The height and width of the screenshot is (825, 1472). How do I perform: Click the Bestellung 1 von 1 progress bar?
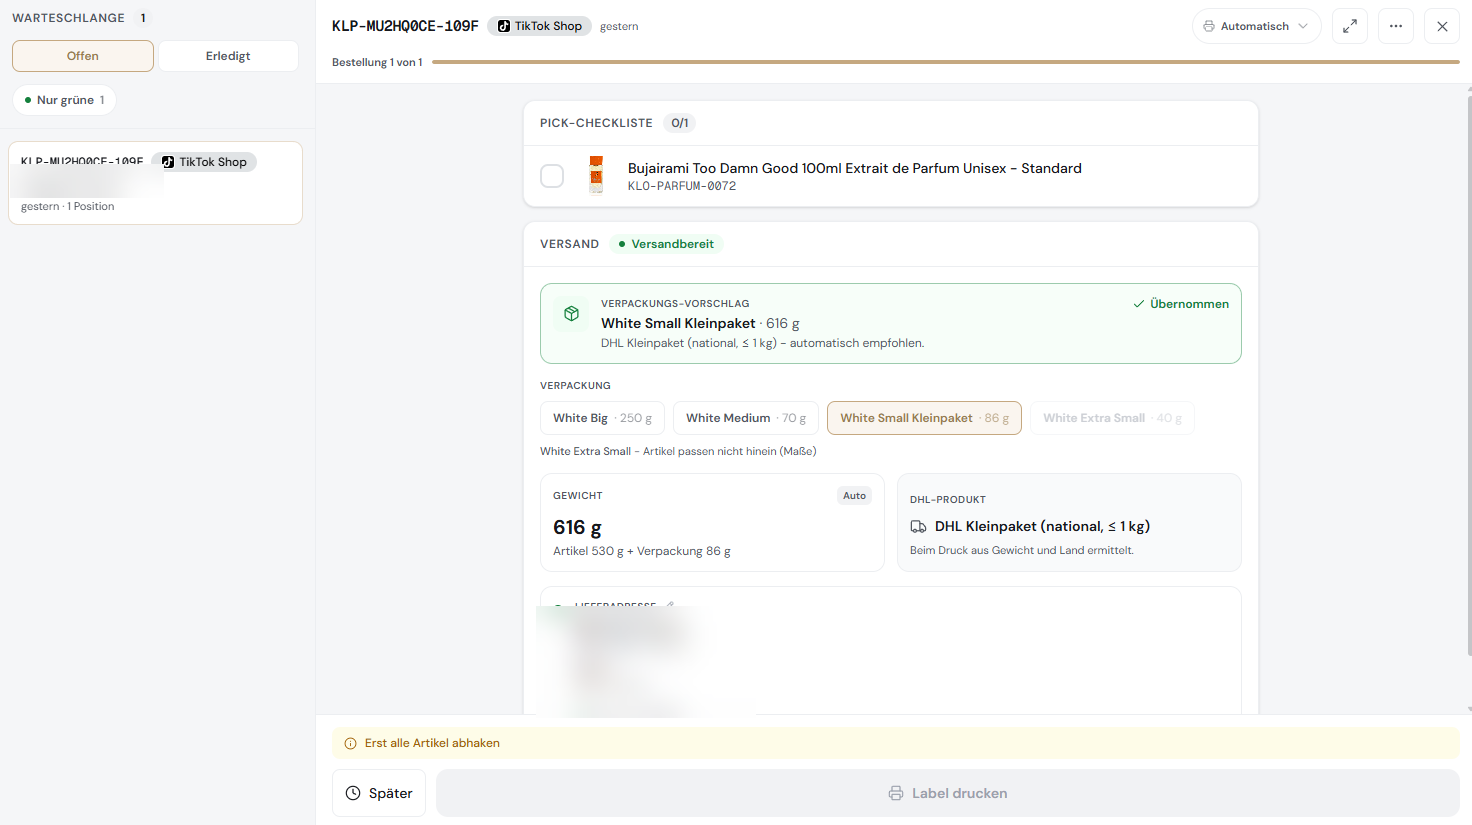coord(946,62)
